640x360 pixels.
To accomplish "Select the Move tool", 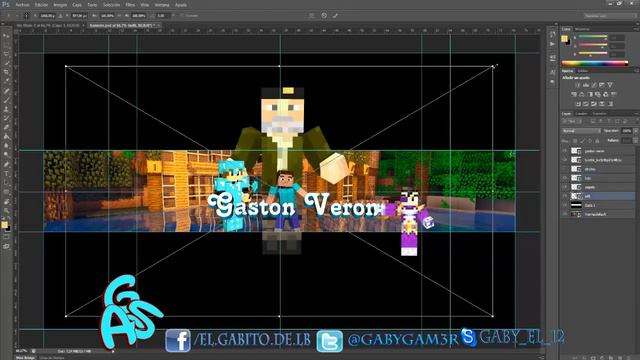I will 6,36.
